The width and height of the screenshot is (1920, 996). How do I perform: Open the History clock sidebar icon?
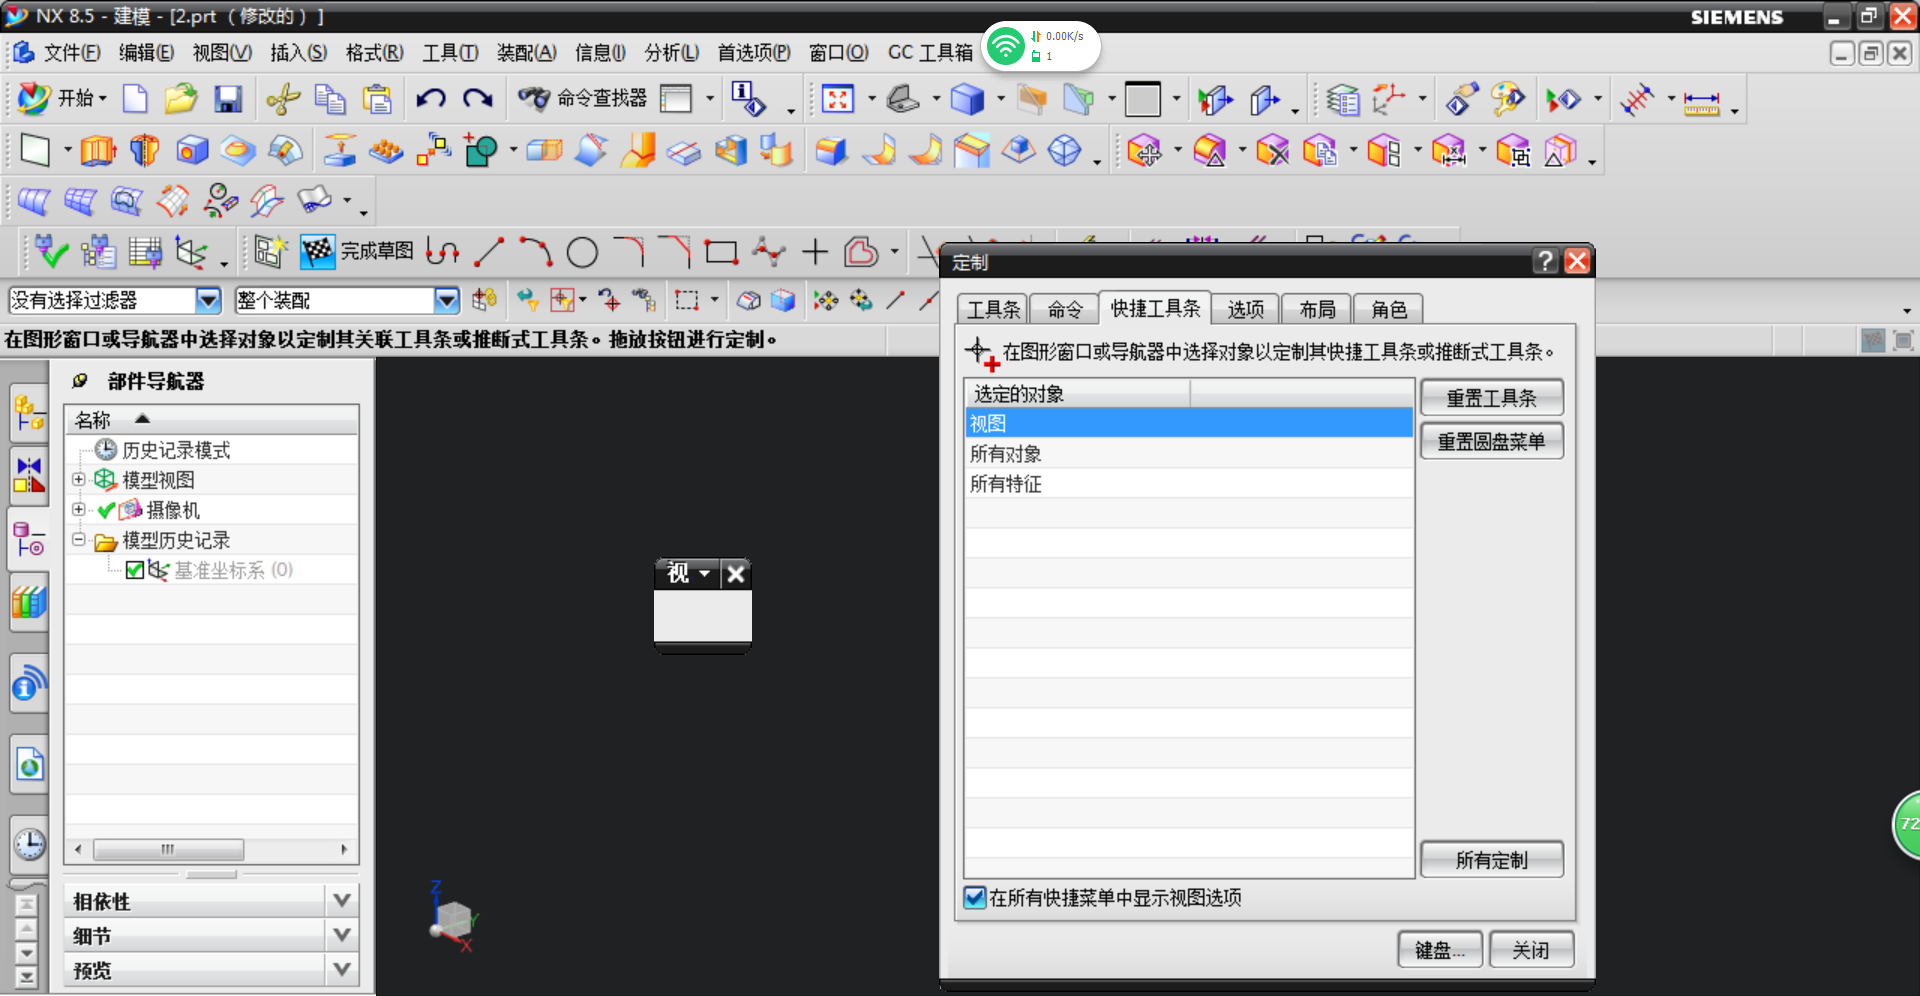point(29,845)
